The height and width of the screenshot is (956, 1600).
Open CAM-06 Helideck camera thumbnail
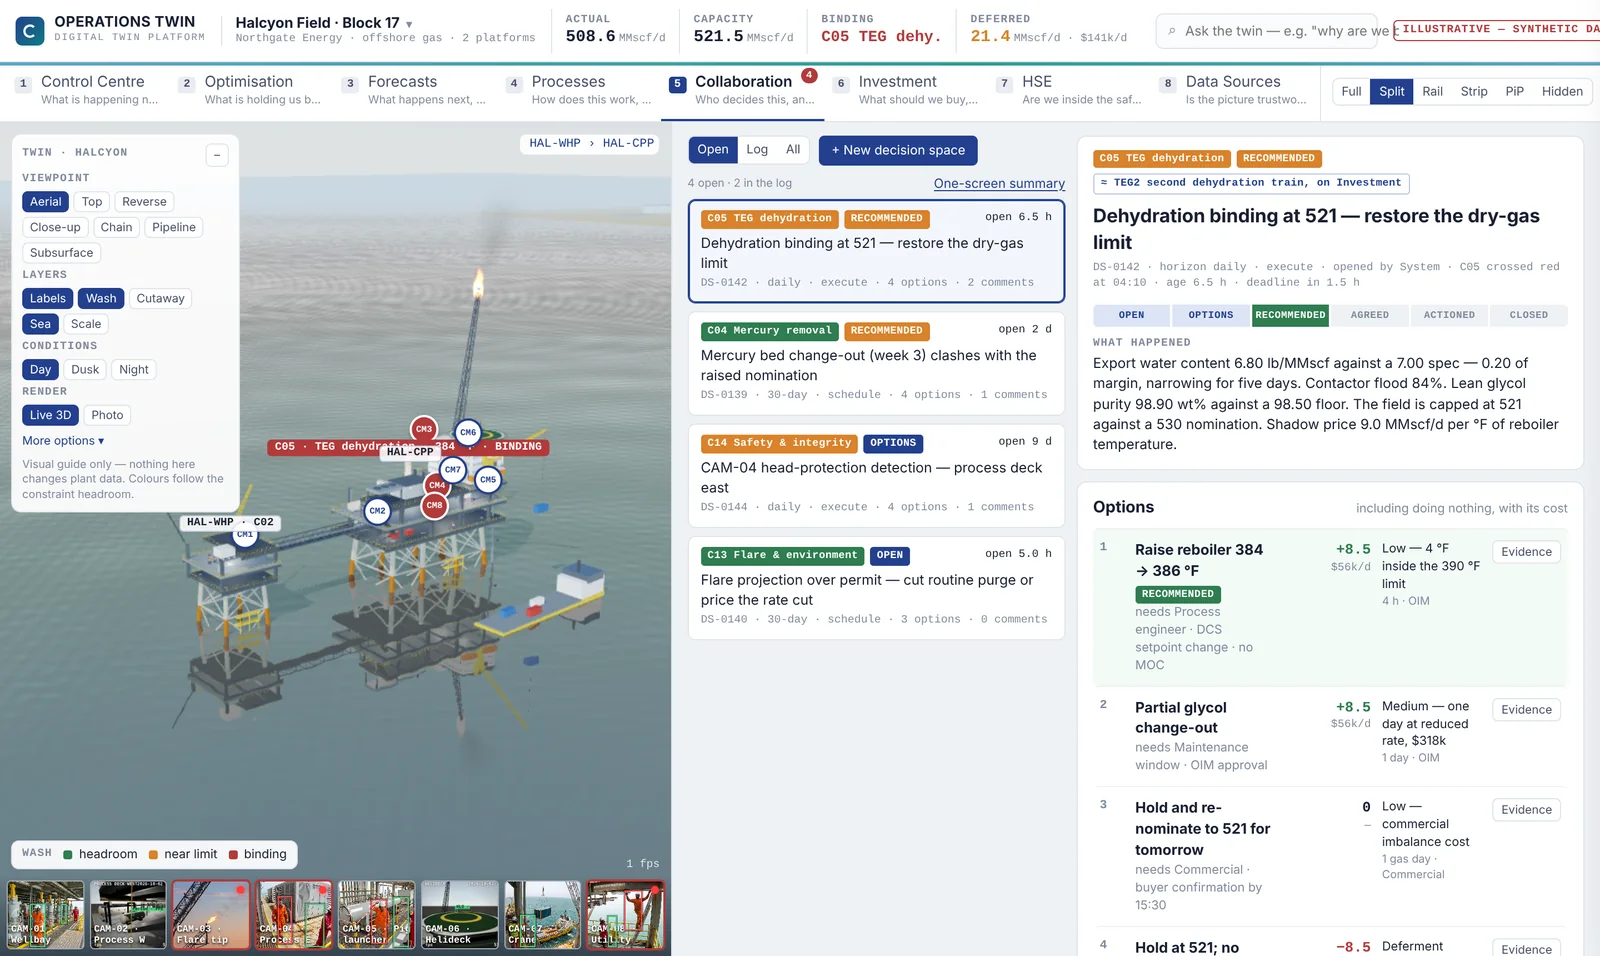click(x=460, y=915)
